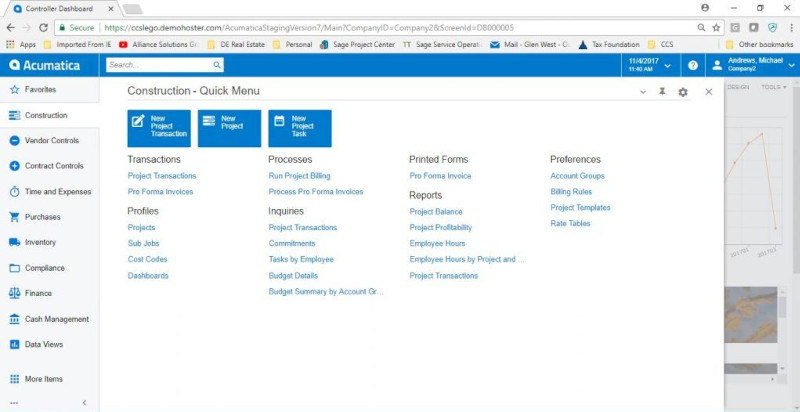Image resolution: width=800 pixels, height=412 pixels.
Task: Collapse the left navigation sidebar
Action: click(84, 402)
